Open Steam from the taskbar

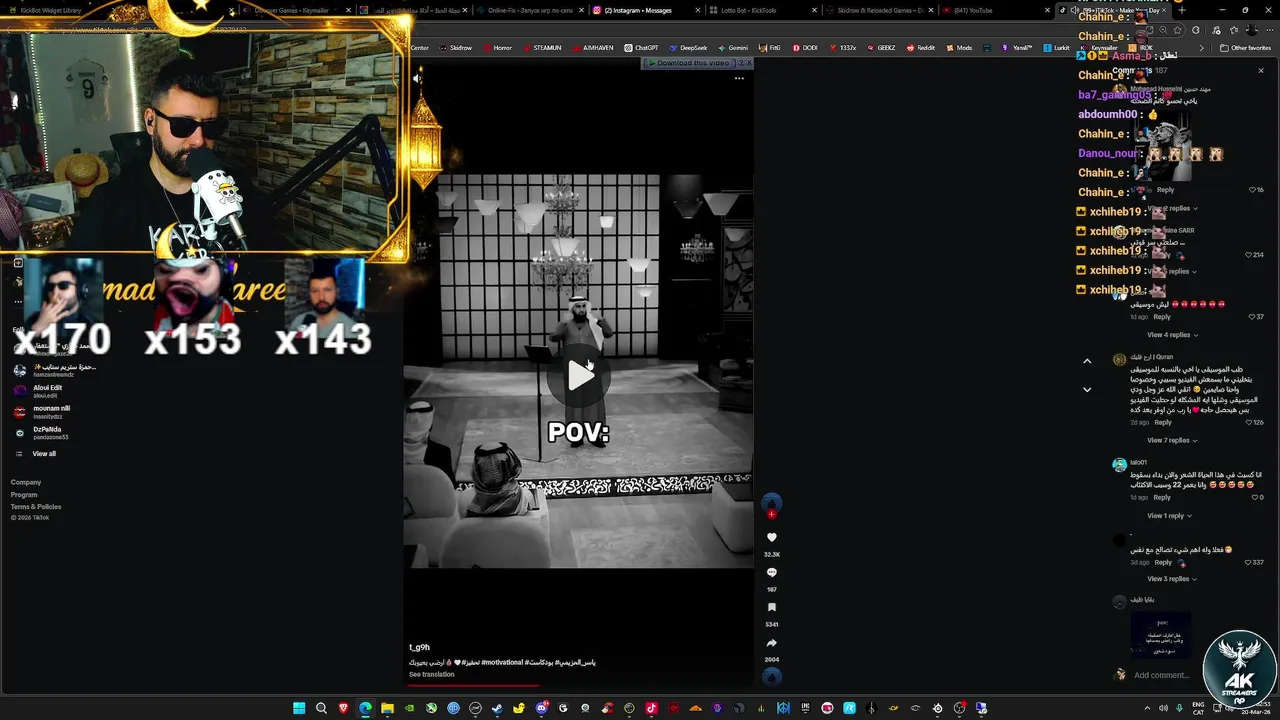pyautogui.click(x=497, y=708)
